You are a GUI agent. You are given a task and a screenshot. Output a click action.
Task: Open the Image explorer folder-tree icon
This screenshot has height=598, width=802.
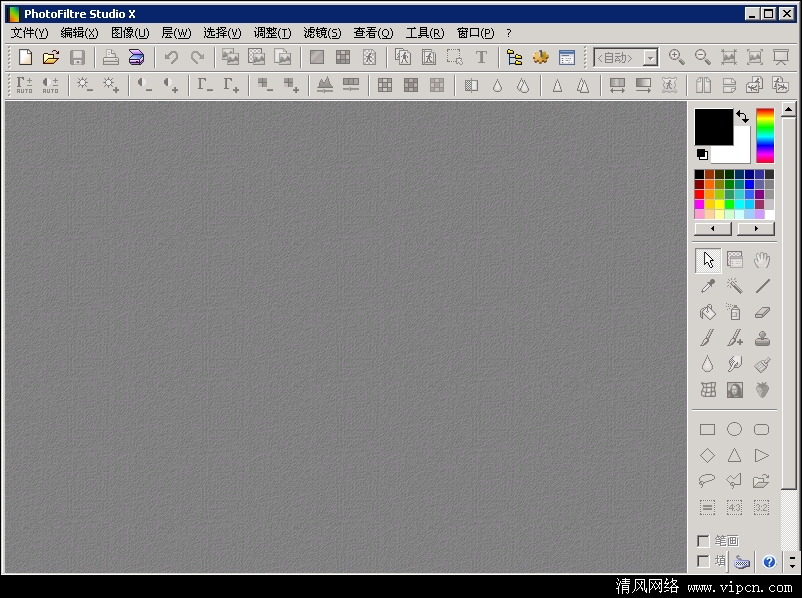(x=515, y=57)
